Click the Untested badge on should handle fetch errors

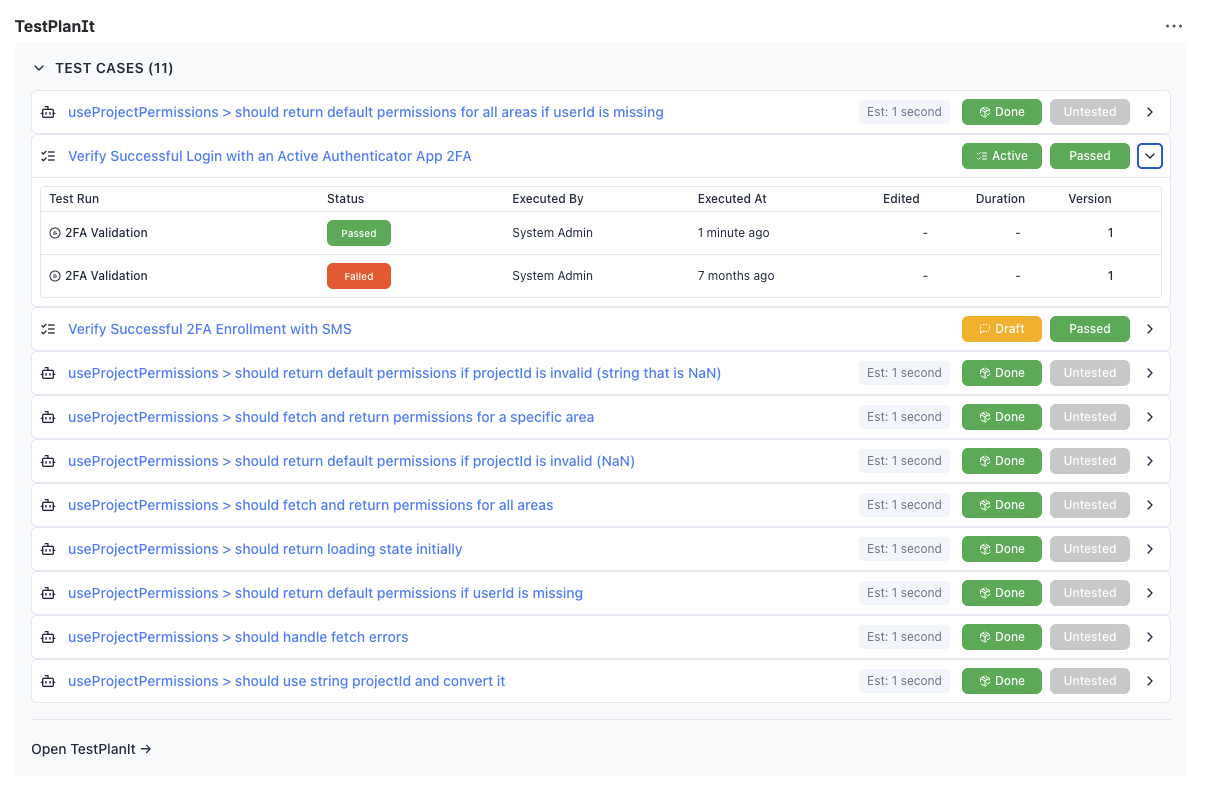[x=1089, y=637]
